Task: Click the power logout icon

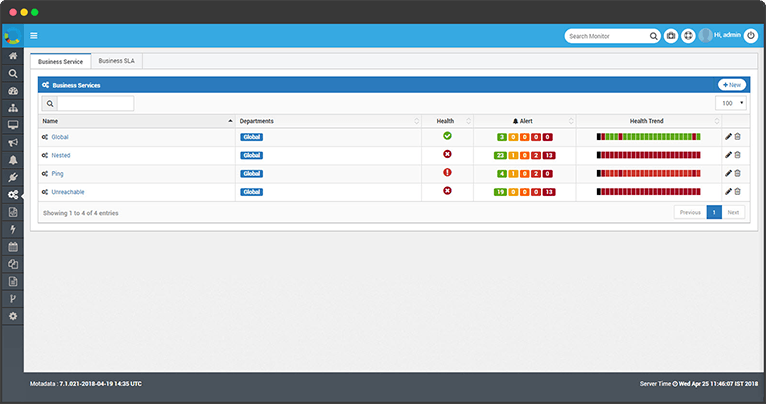Action: 751,35
